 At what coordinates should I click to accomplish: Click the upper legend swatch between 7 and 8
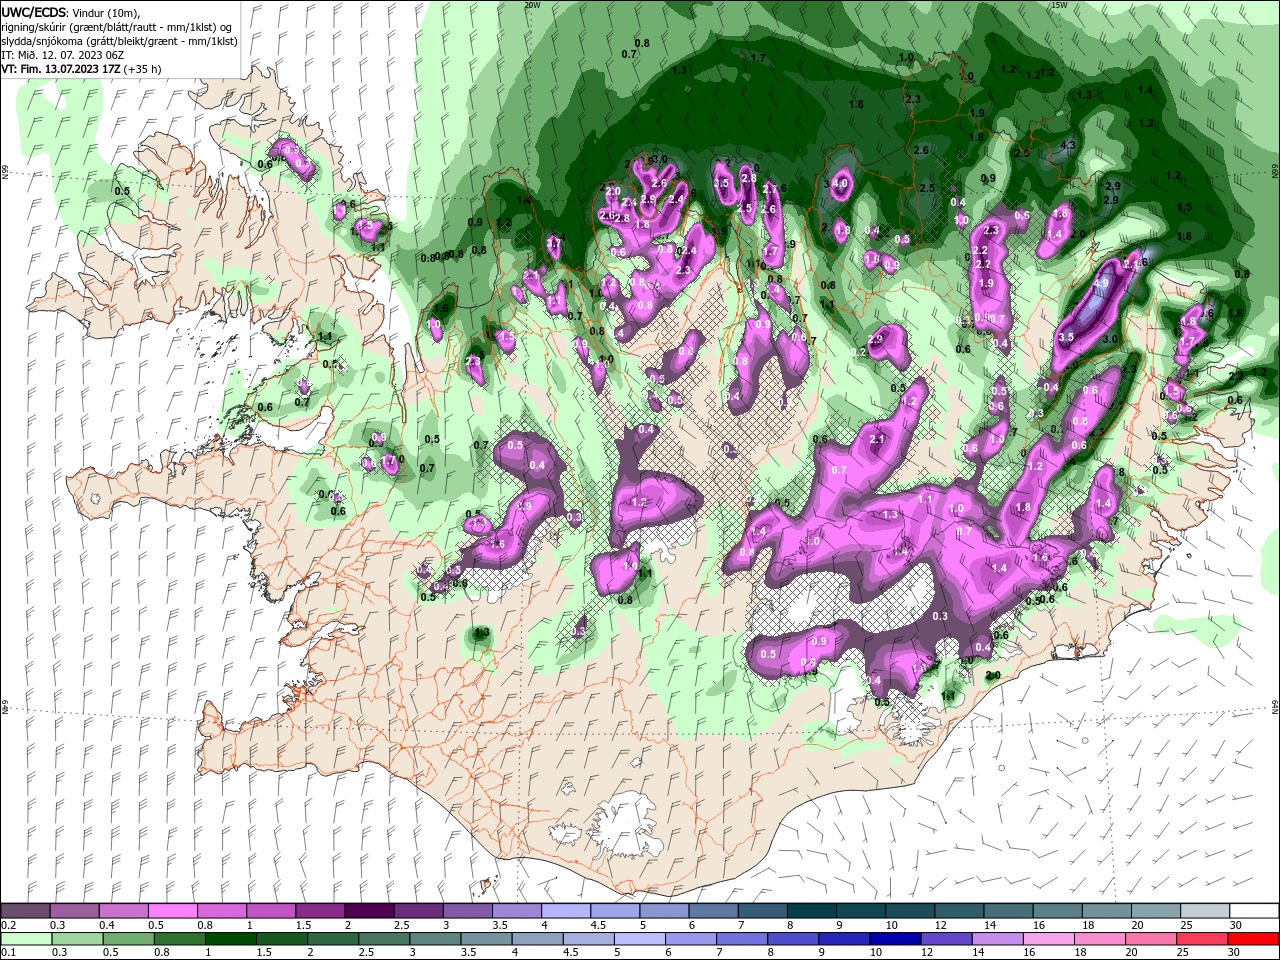[x=761, y=911]
